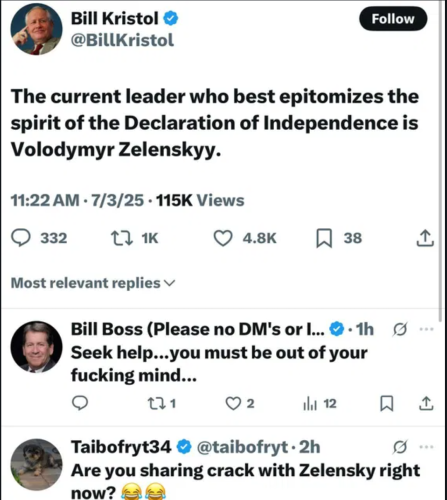Share Bill Kristol's tweet via share icon
The width and height of the screenshot is (447, 500).
(x=425, y=238)
